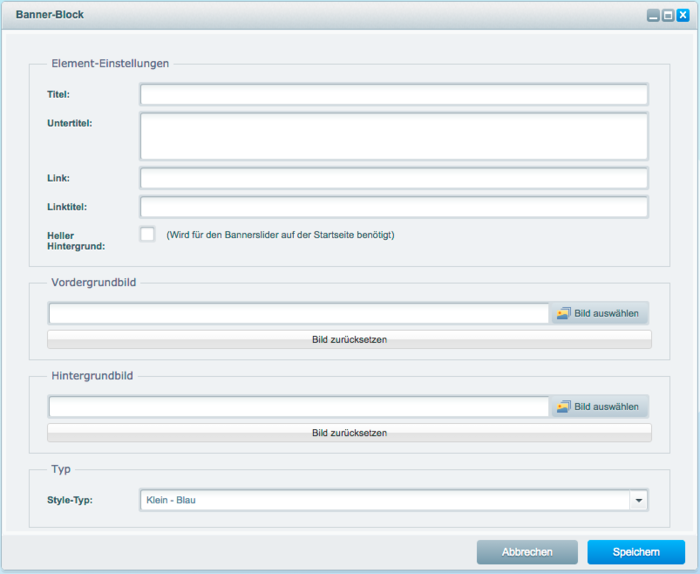Enable the Heller Hintergrund checkbox
700x574 pixels.
tap(148, 234)
